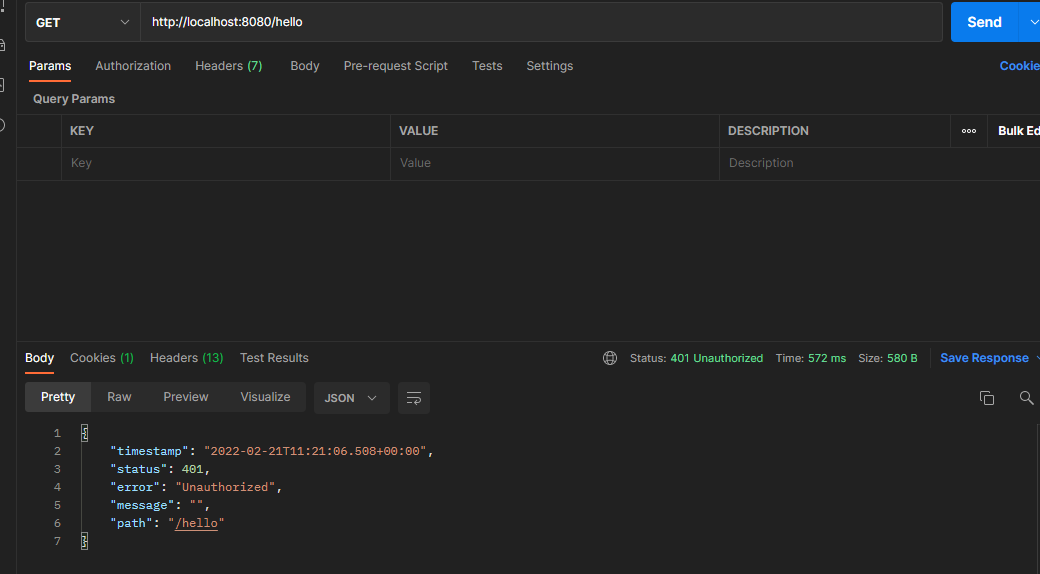Click the KEY column header
The height and width of the screenshot is (574, 1040).
click(82, 131)
